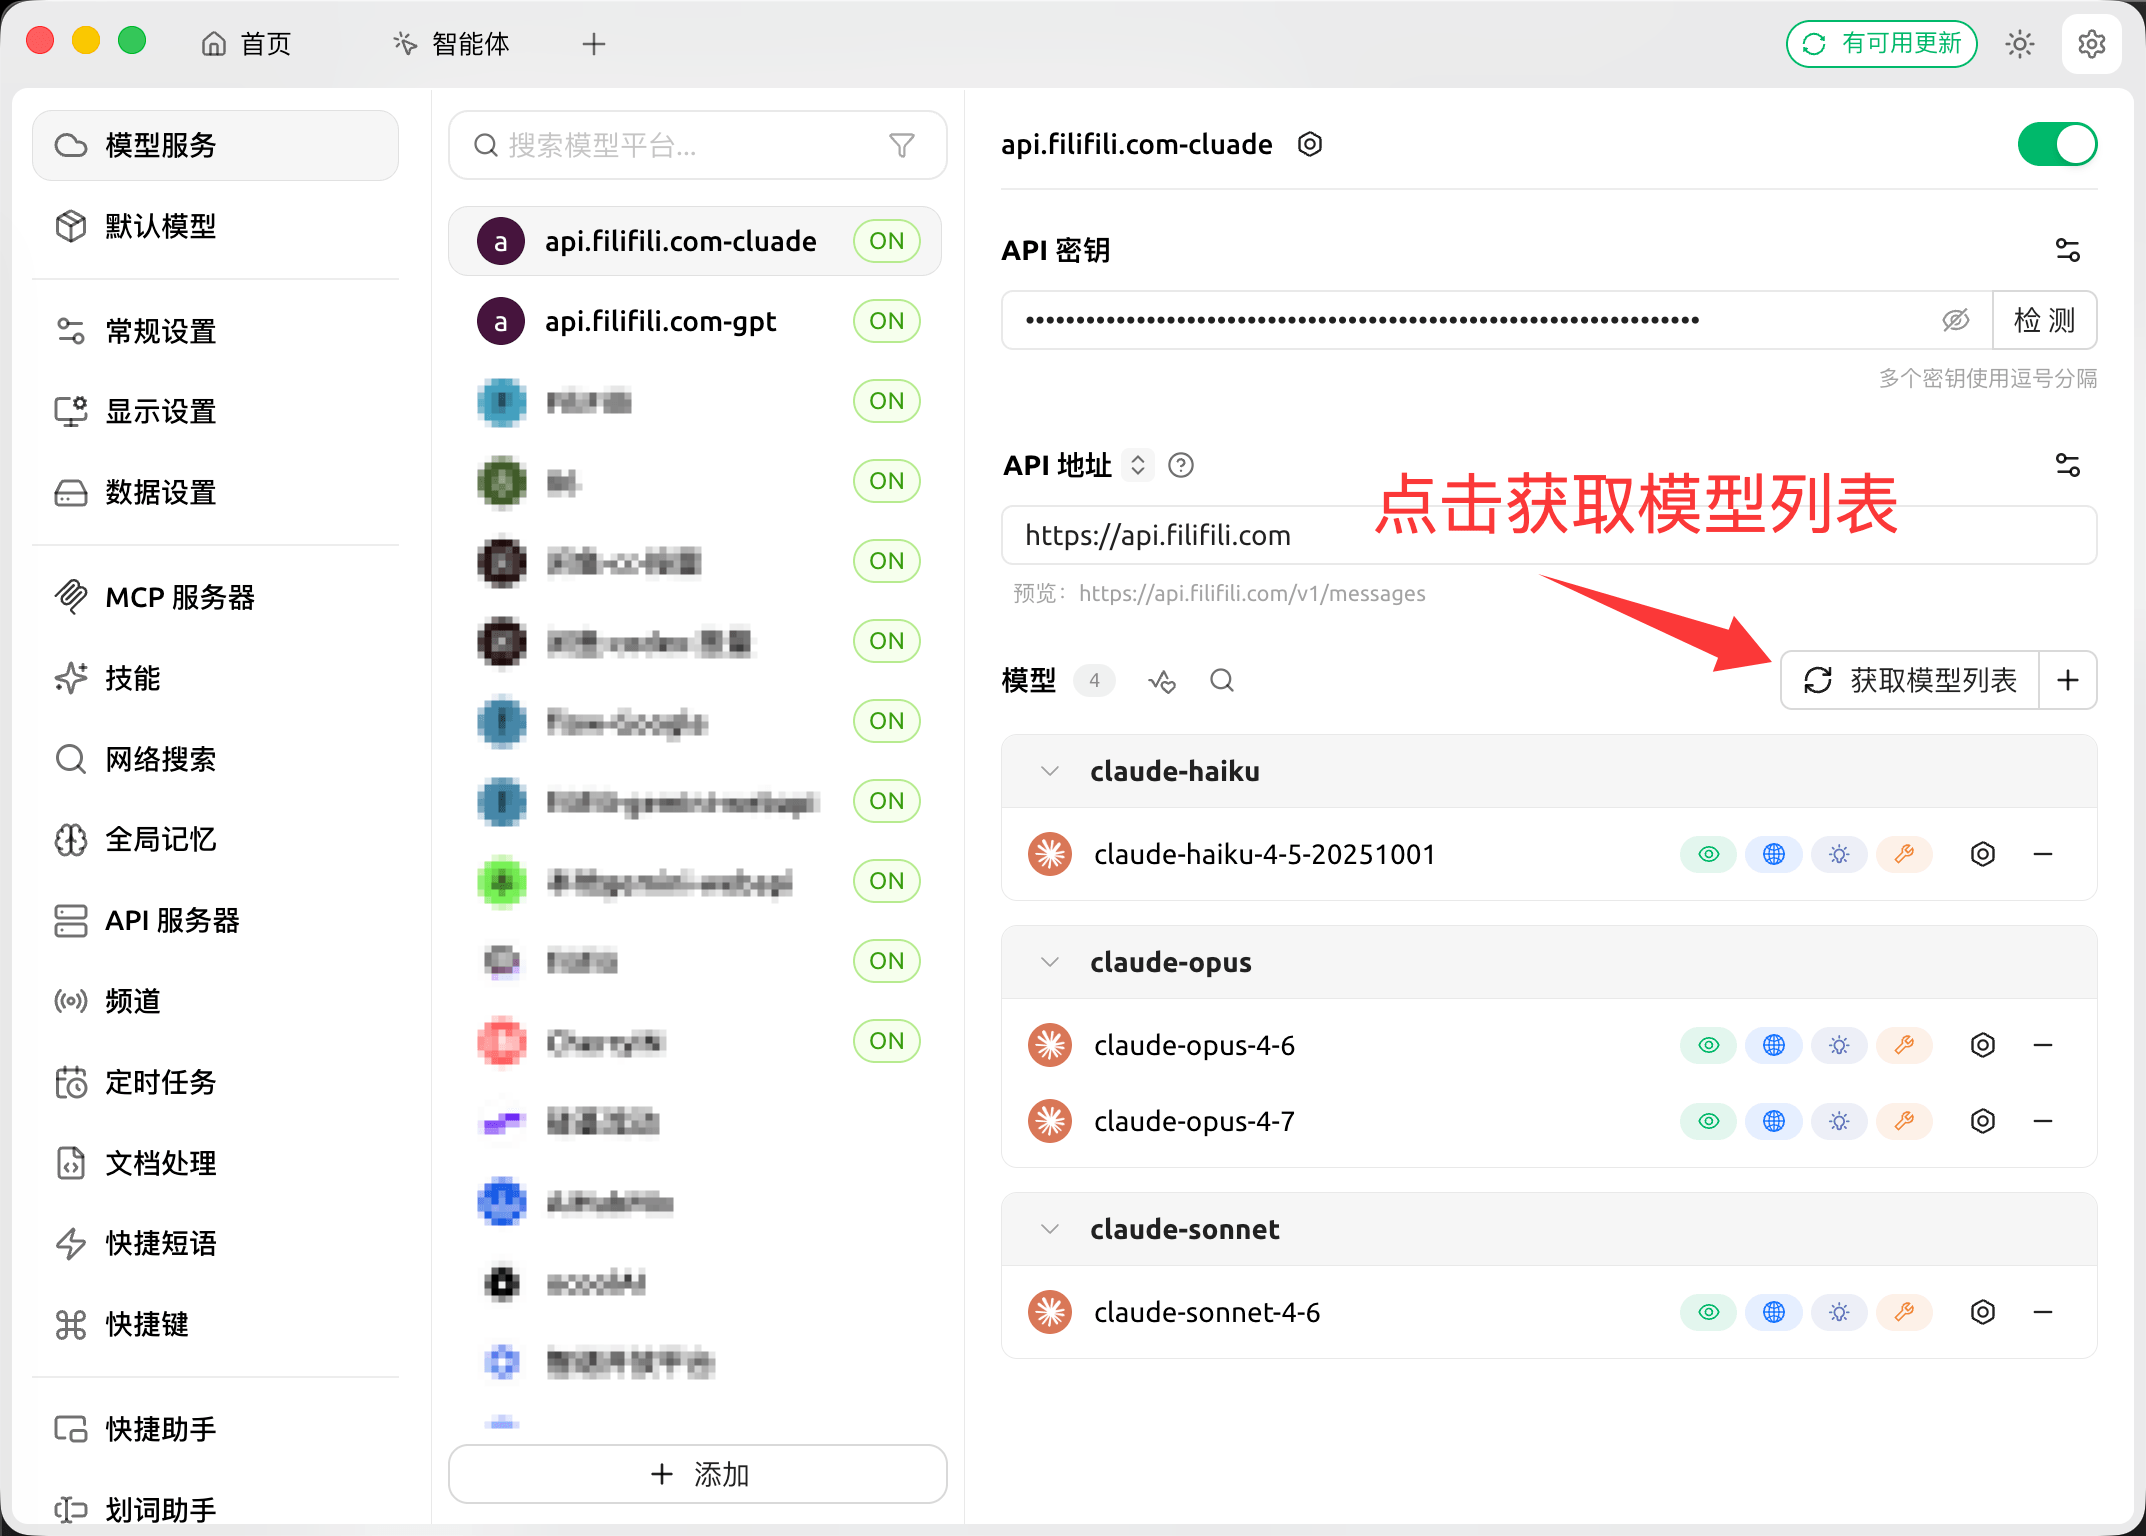Remove the claude-sonnet-4-6 model
This screenshot has height=1536, width=2146.
[x=2043, y=1312]
